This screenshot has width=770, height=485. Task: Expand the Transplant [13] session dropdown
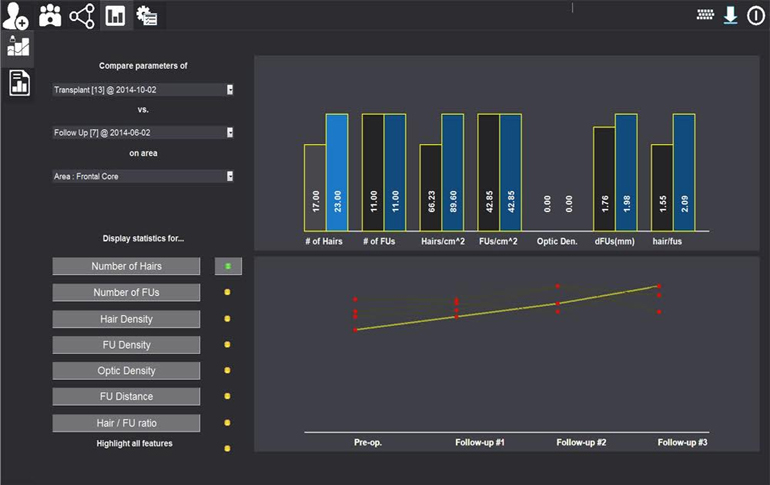click(x=230, y=89)
